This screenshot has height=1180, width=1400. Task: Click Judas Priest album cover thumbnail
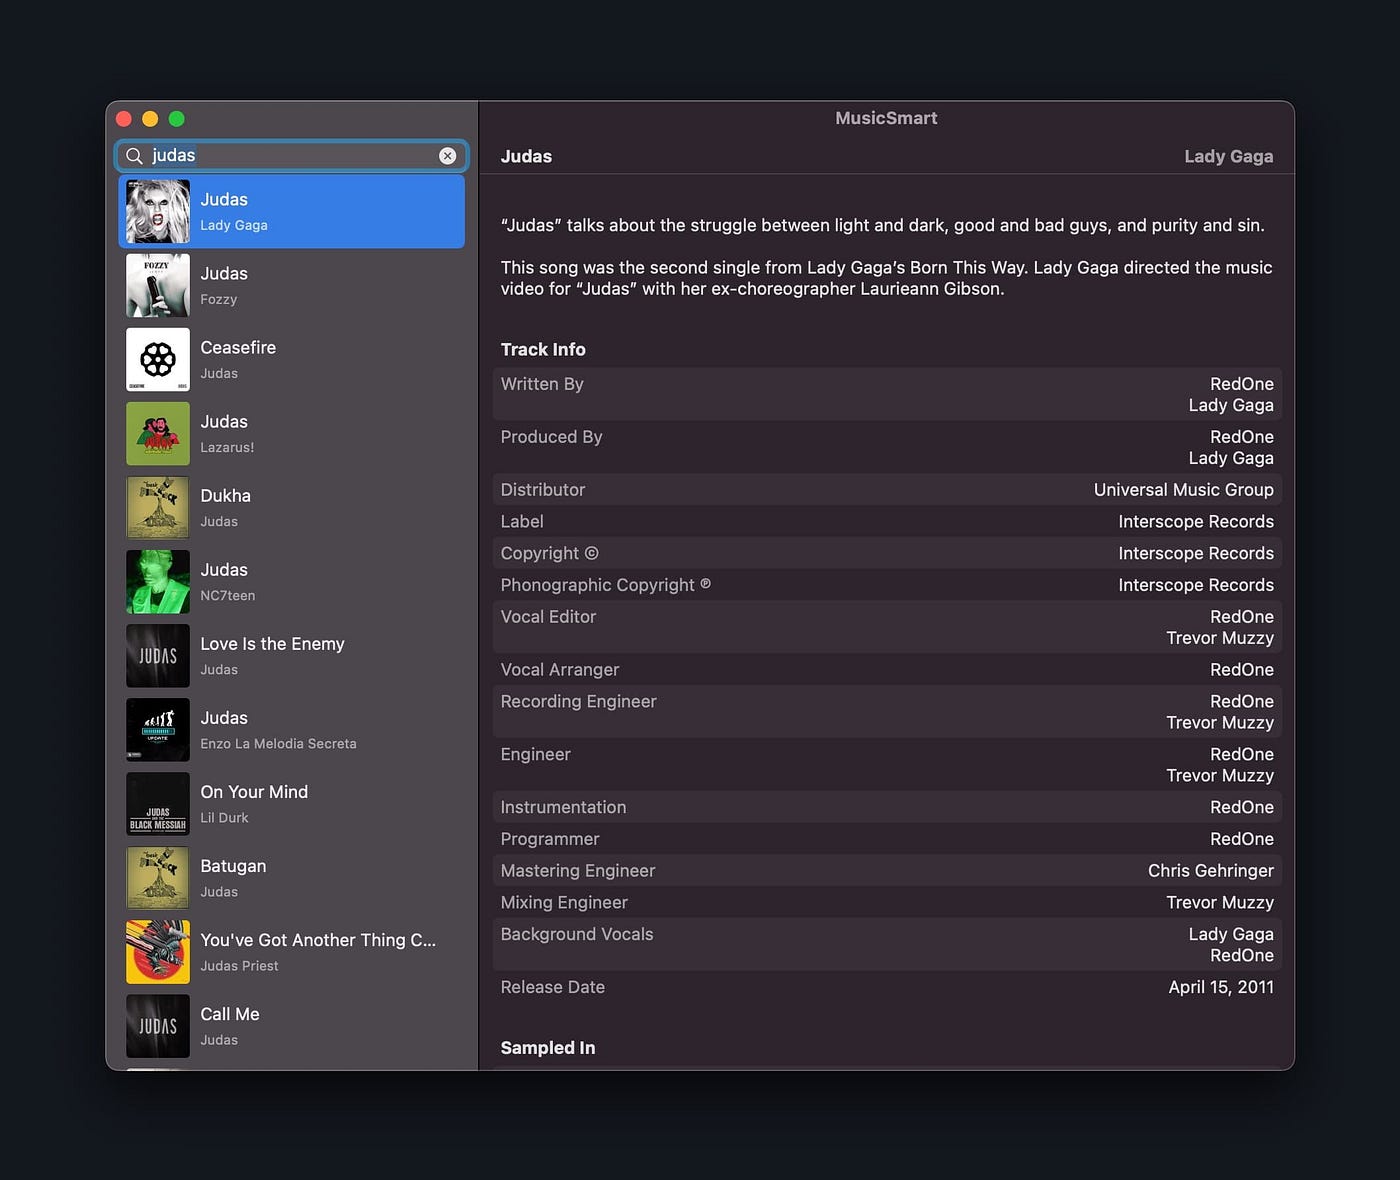[158, 952]
